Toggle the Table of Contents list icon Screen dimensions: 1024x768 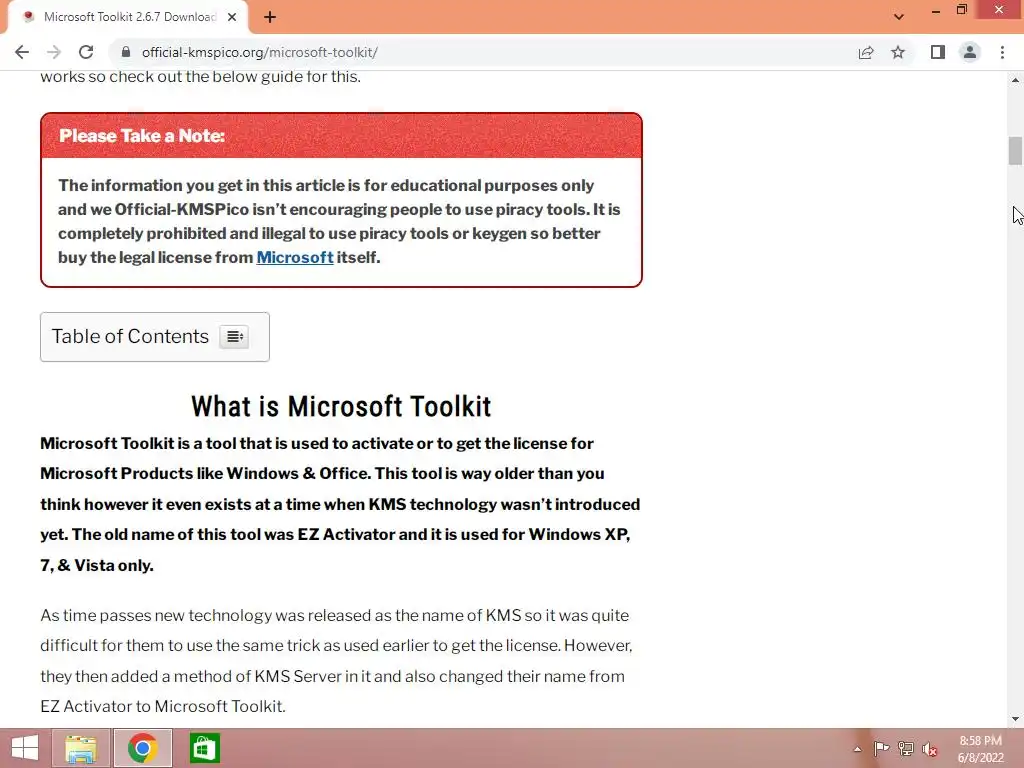click(x=234, y=337)
